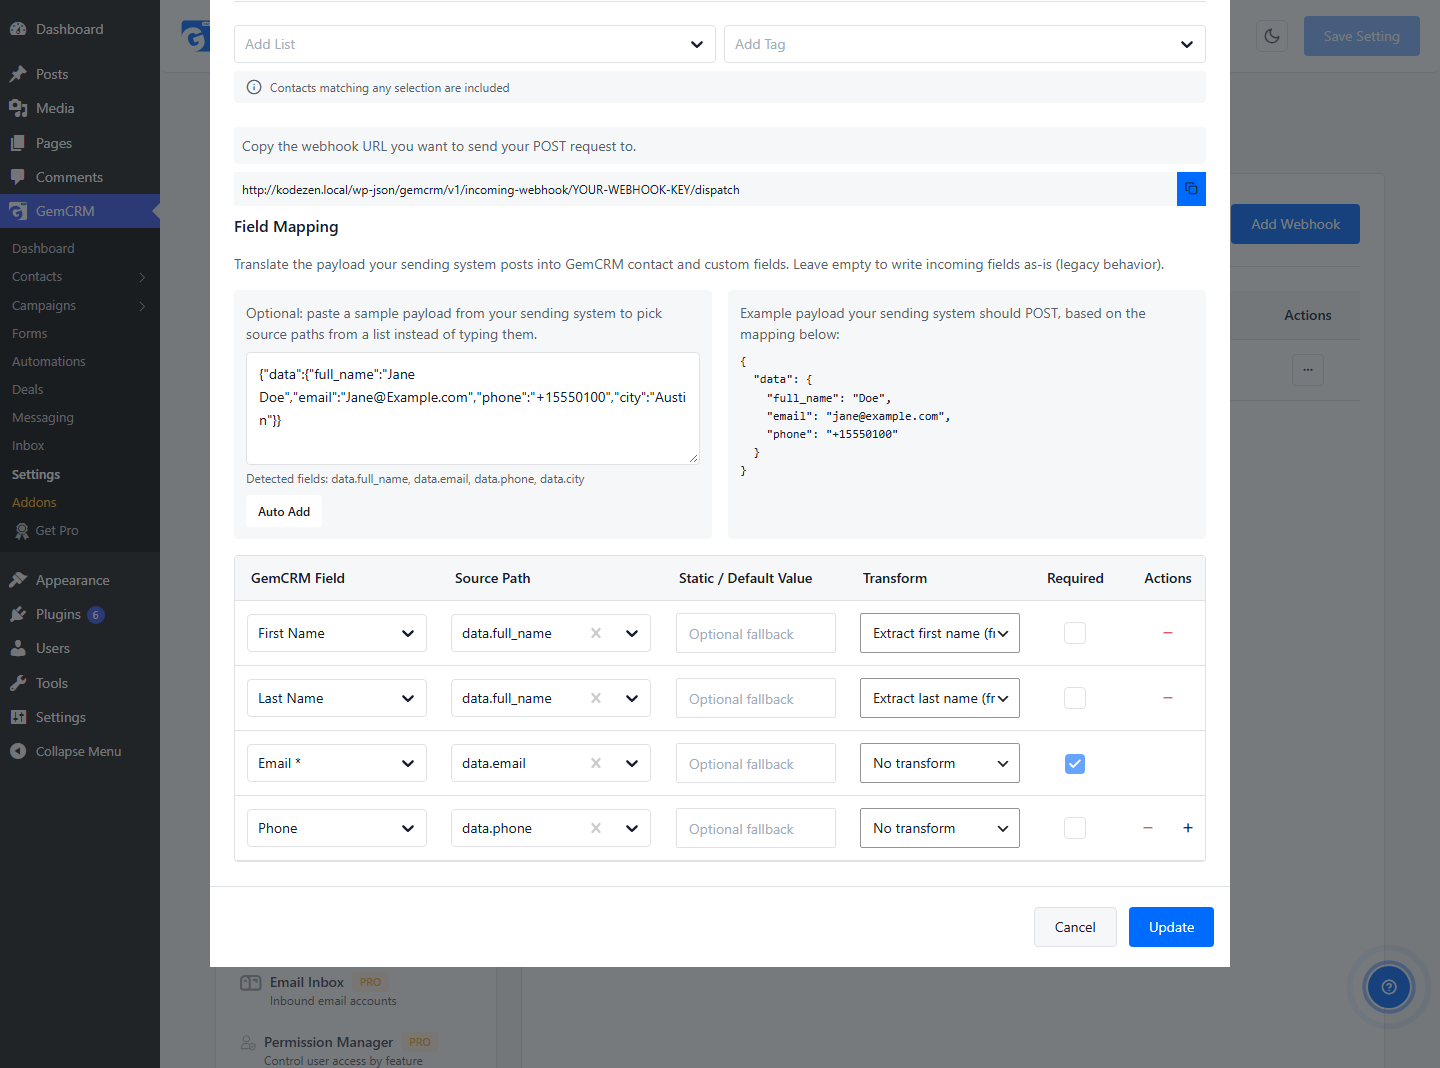Focus First Name optional fallback field
Screen dimensions: 1440x1068
tap(756, 633)
